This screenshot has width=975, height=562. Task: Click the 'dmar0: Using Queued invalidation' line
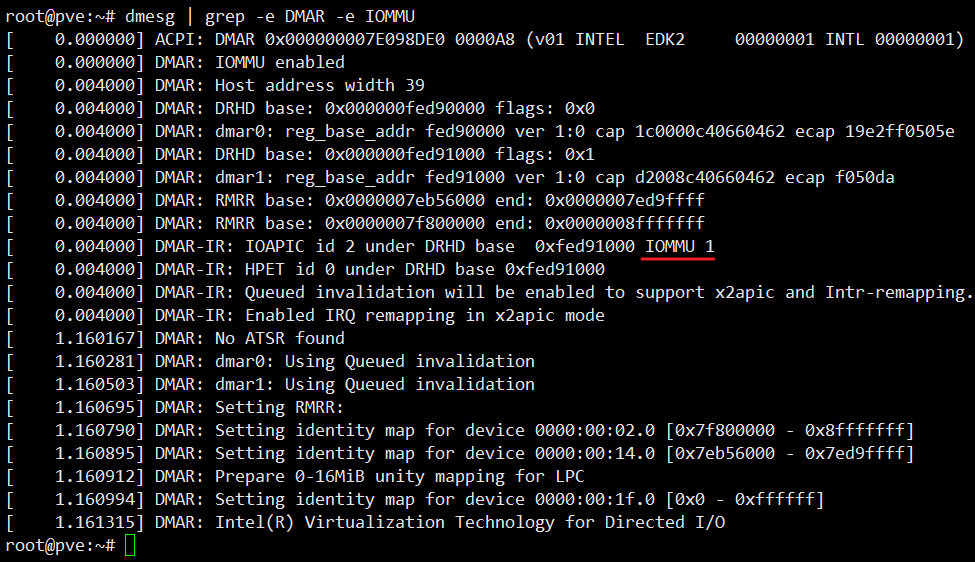click(x=344, y=361)
